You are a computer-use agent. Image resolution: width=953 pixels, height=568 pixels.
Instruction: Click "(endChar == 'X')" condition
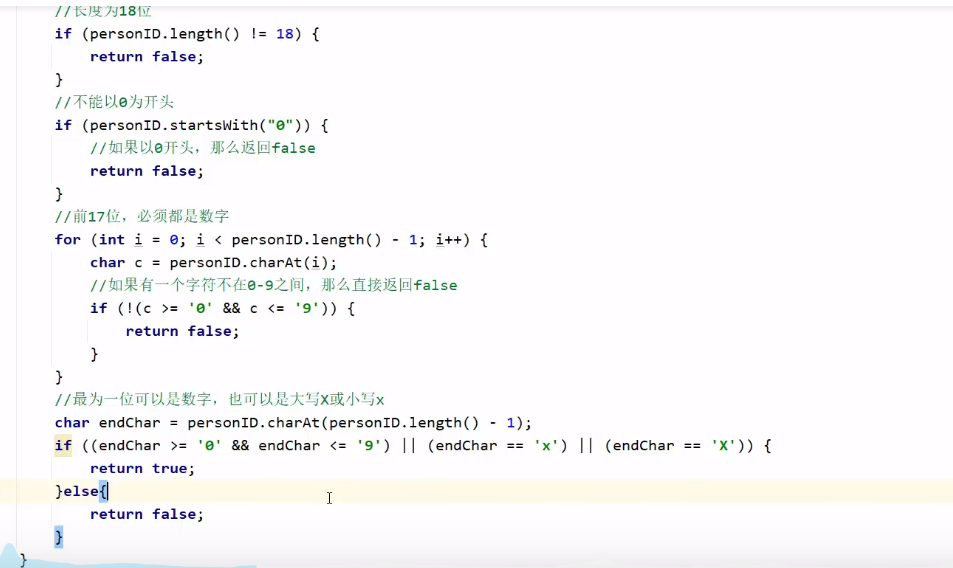tap(675, 445)
